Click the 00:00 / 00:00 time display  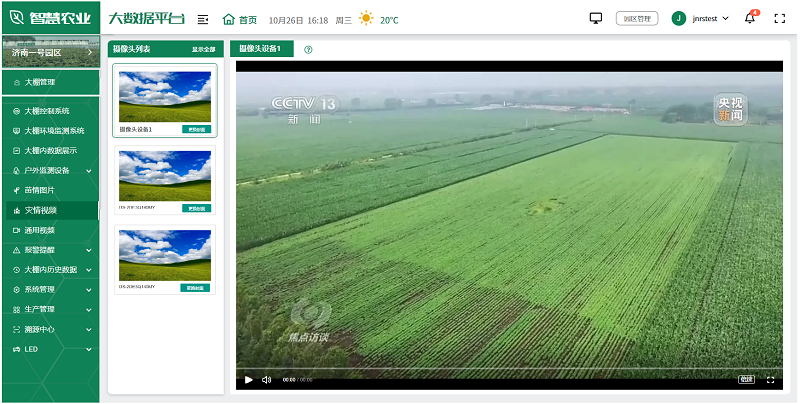297,380
